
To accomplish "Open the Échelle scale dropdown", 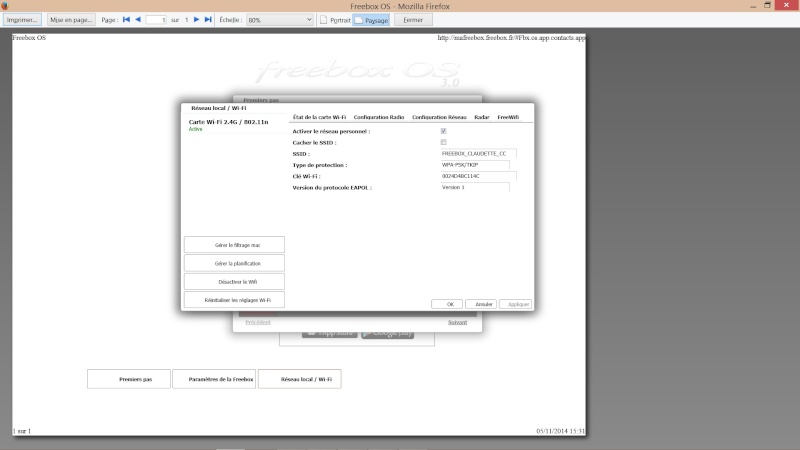I will [279, 20].
